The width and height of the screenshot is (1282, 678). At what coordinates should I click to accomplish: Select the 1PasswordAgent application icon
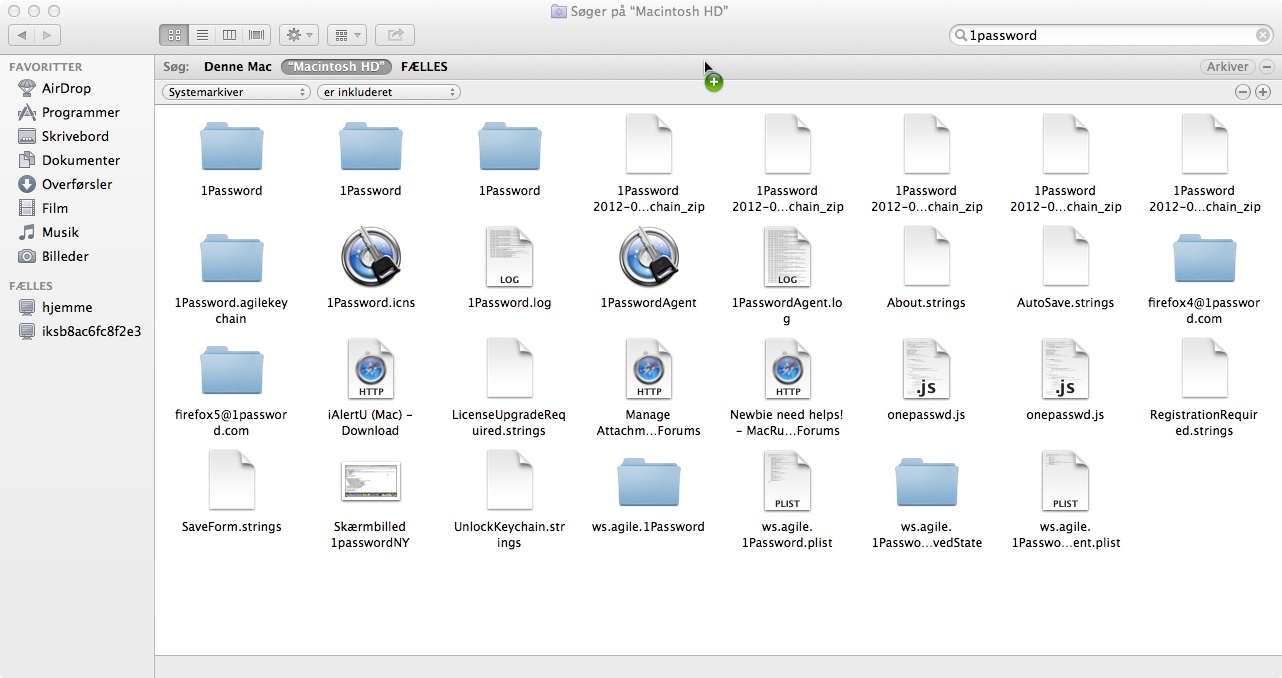[649, 259]
